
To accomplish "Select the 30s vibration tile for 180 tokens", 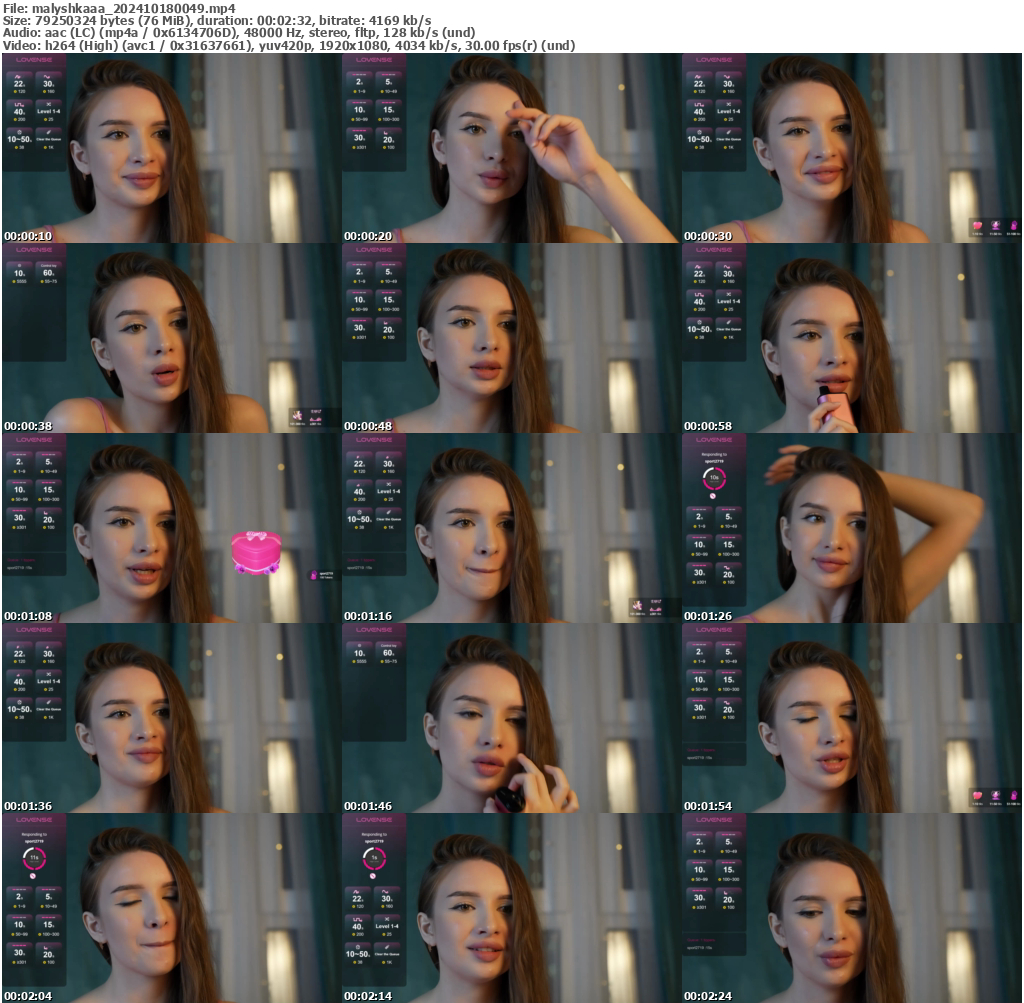I will (48, 84).
